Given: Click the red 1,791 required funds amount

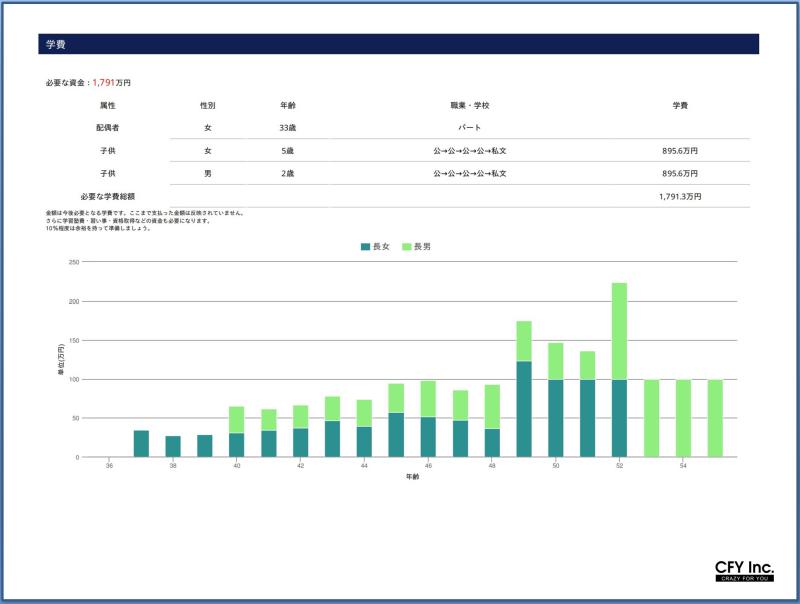Looking at the screenshot, I should tap(105, 82).
